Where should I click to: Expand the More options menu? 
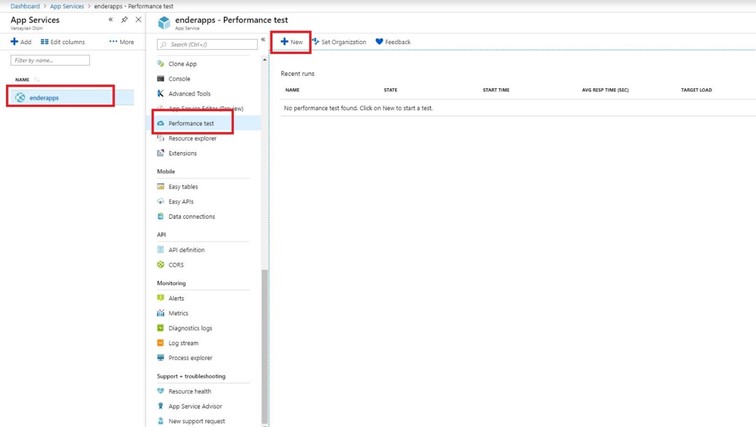point(121,42)
